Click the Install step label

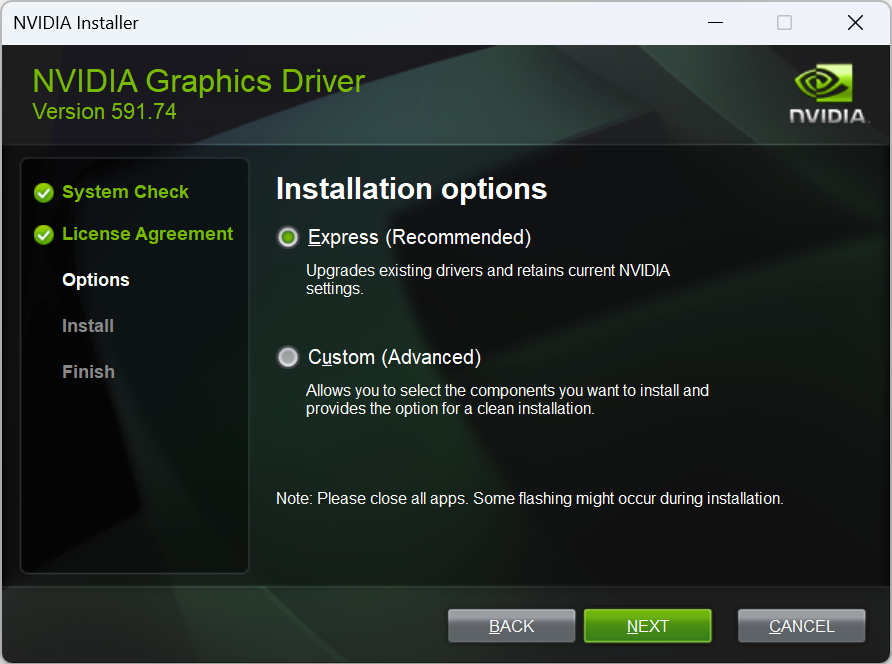(x=87, y=325)
